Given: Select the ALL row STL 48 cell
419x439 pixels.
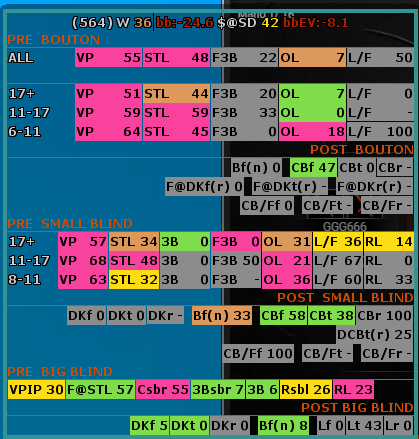Looking at the screenshot, I should 177,58.
